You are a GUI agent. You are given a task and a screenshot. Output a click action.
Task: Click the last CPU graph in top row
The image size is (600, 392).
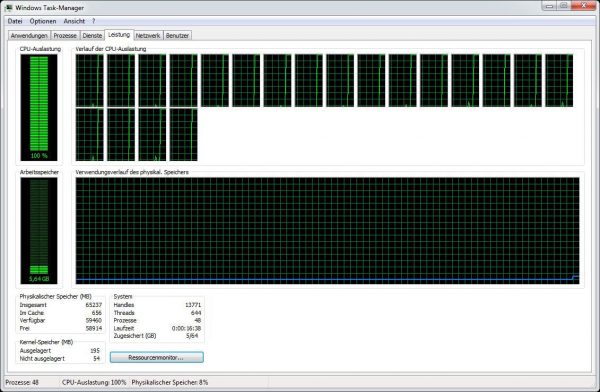click(x=559, y=80)
